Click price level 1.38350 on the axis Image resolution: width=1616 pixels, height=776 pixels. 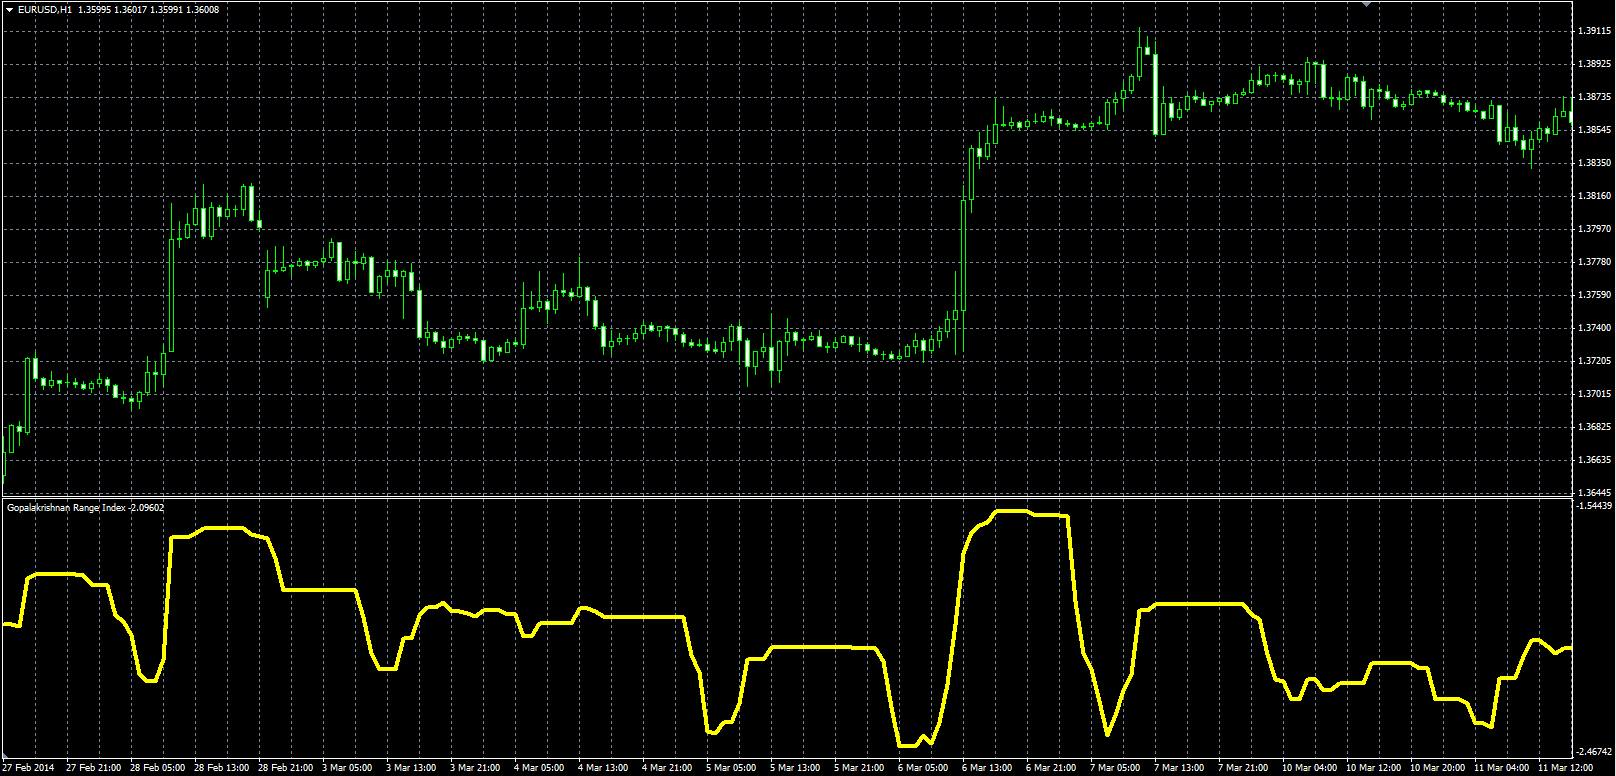[x=1594, y=163]
